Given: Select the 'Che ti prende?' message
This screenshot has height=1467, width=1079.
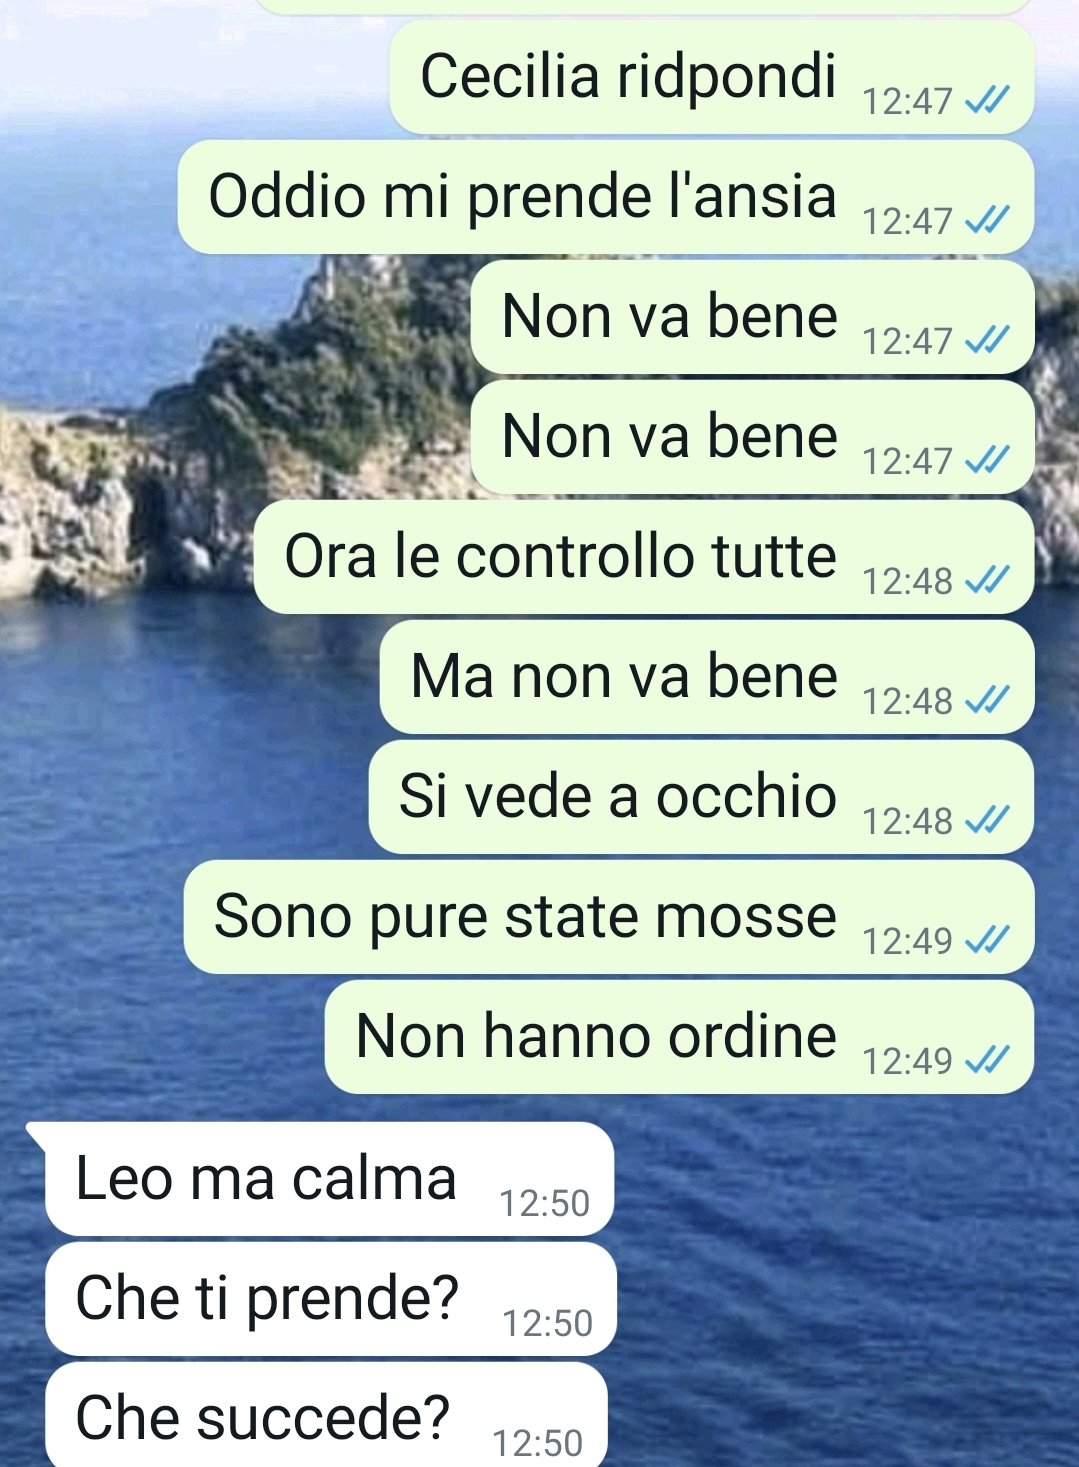Looking at the screenshot, I should pyautogui.click(x=331, y=1299).
